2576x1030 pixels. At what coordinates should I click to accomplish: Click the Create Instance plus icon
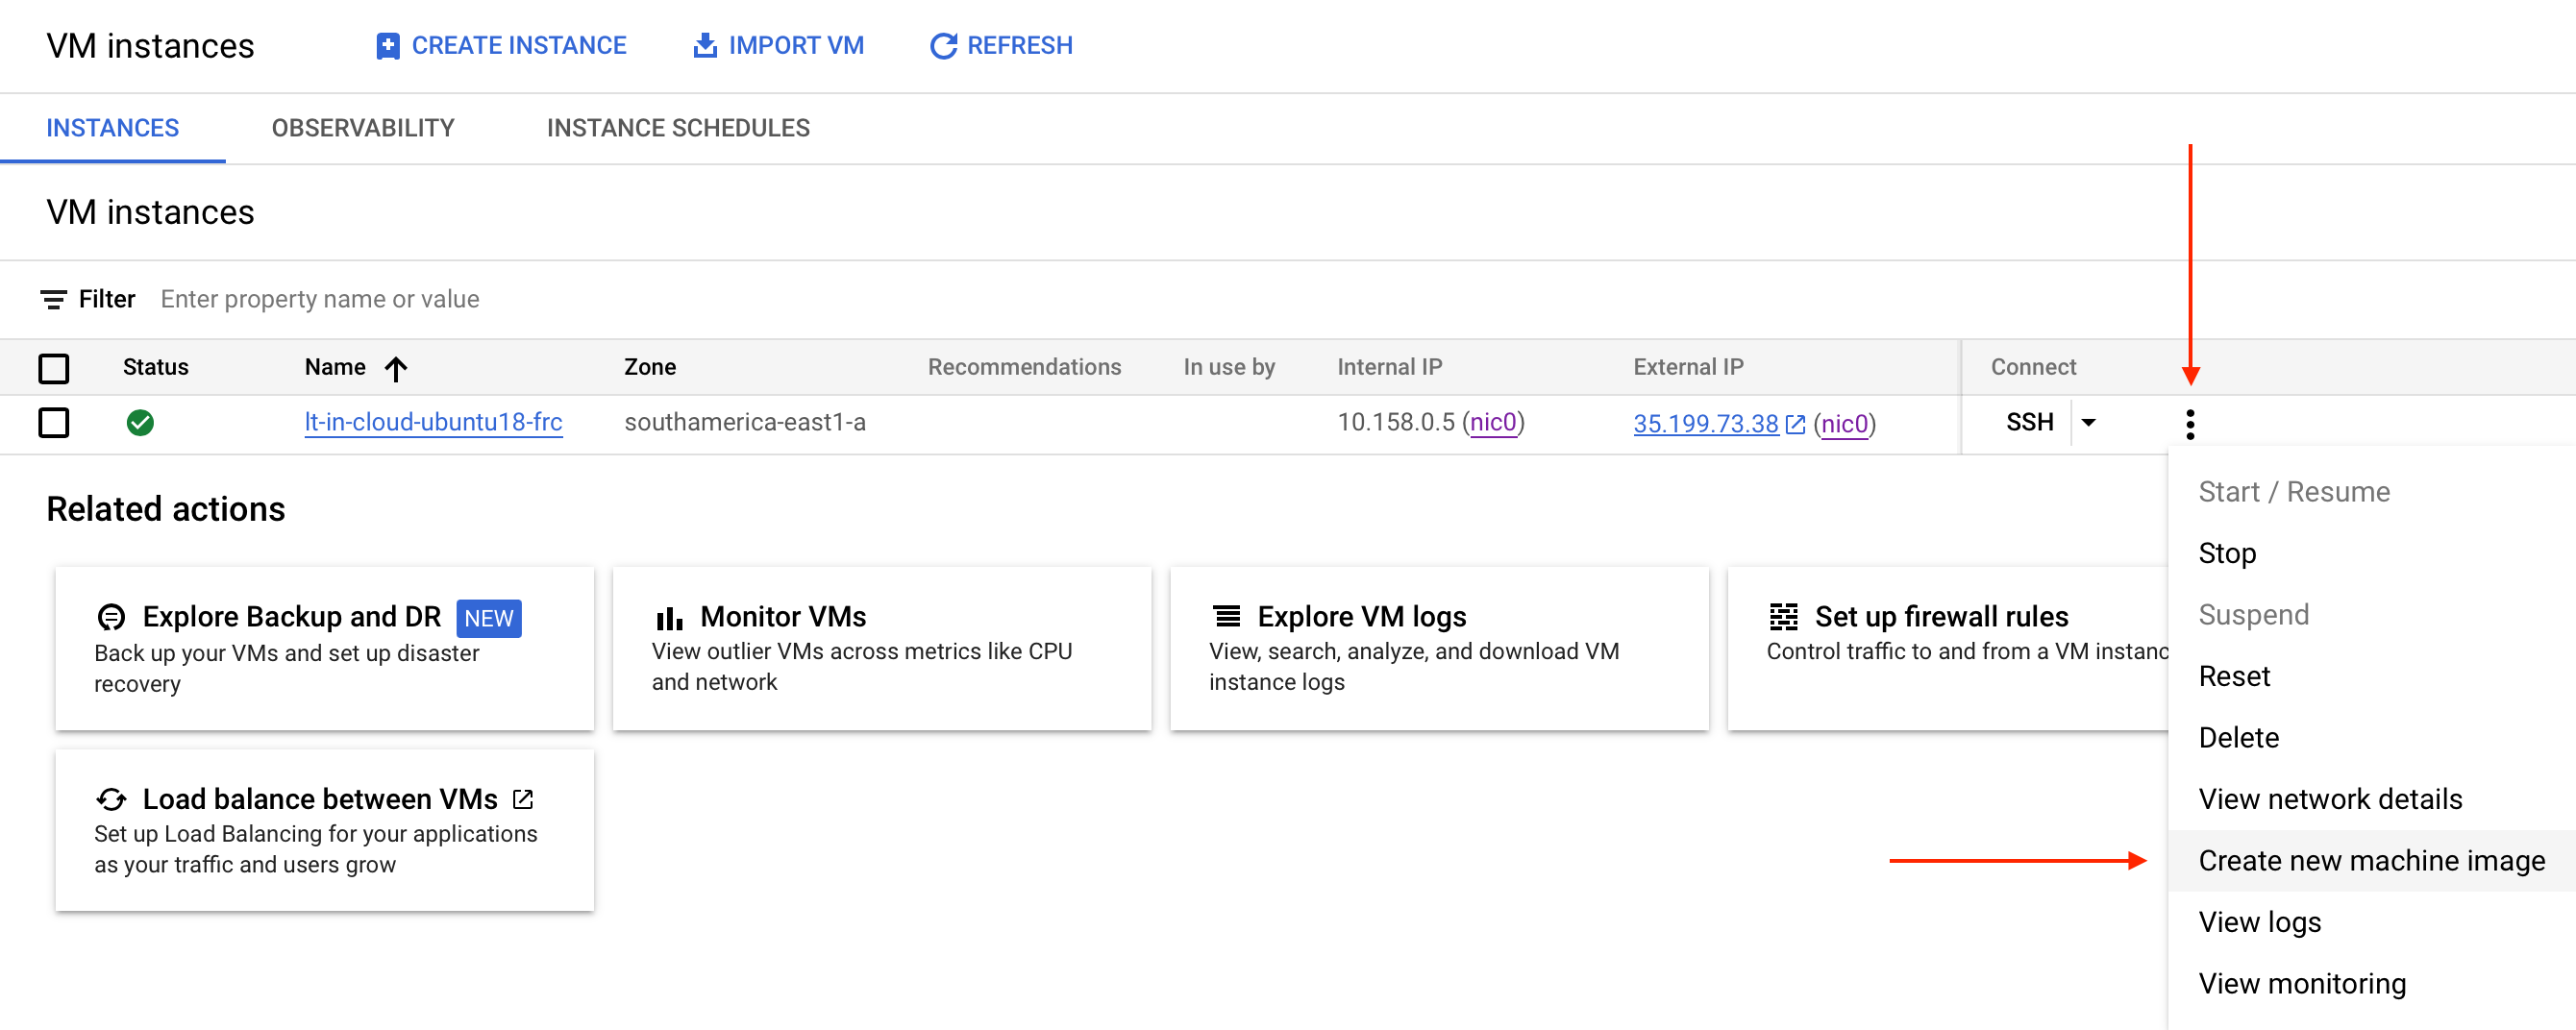pyautogui.click(x=388, y=46)
